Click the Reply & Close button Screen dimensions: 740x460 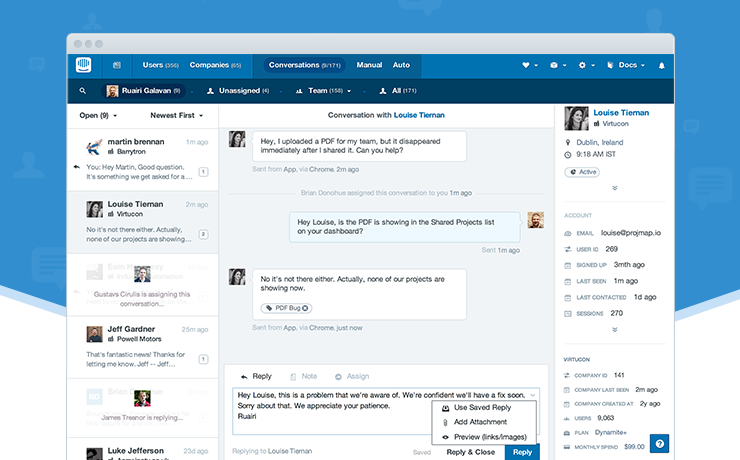pyautogui.click(x=469, y=452)
